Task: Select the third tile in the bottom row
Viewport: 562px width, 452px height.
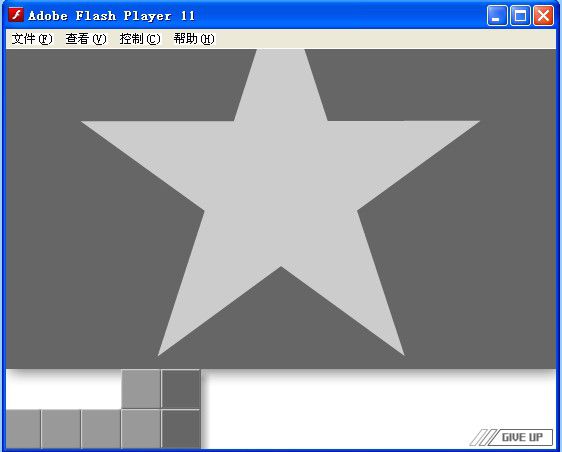Action: (101, 429)
